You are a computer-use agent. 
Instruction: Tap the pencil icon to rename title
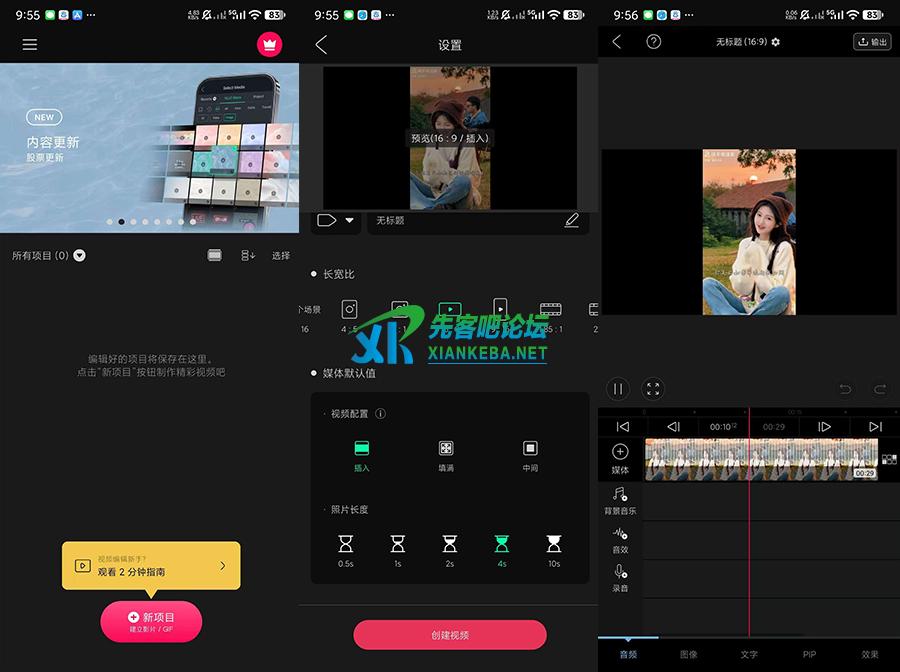[x=571, y=220]
